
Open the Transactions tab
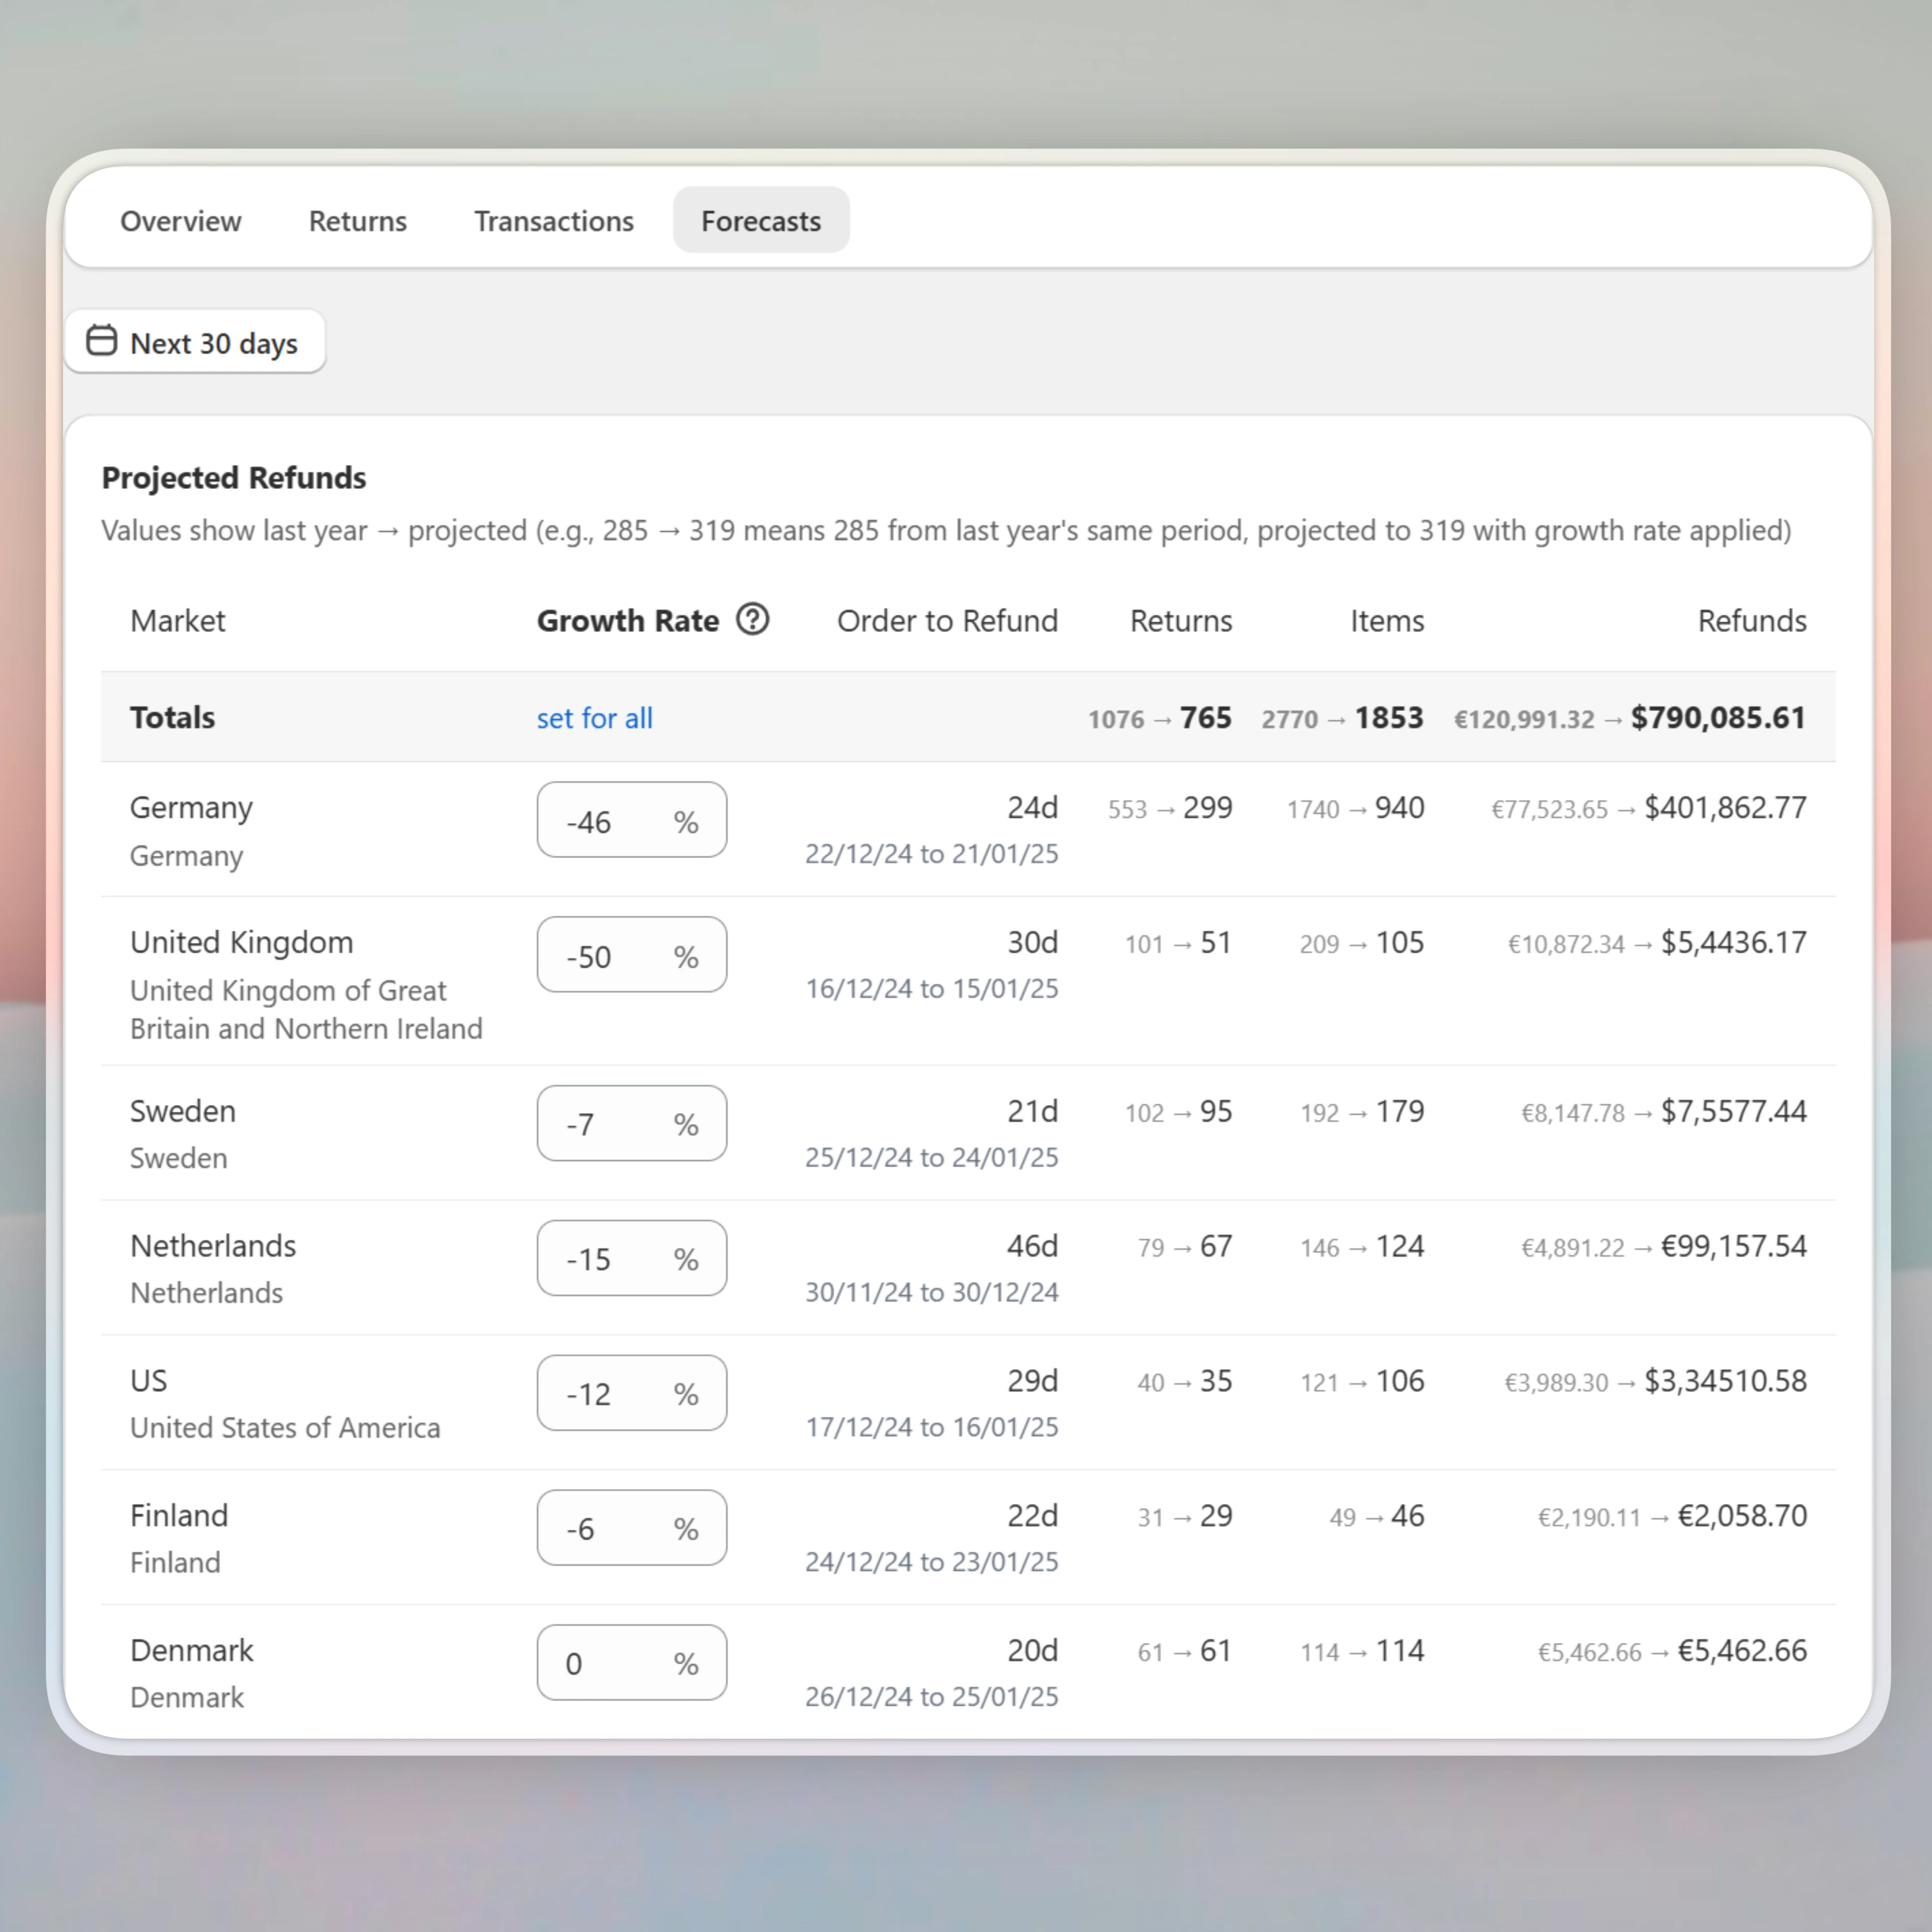point(553,221)
